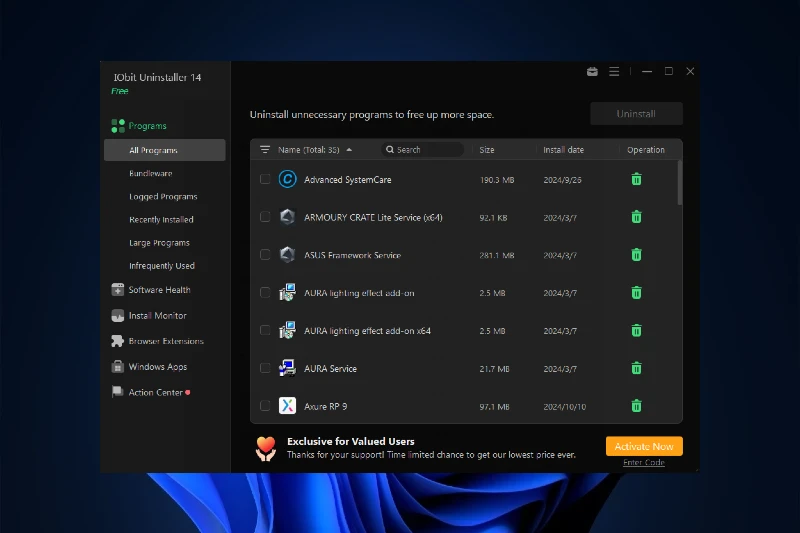Click into the Search input field

click(x=422, y=149)
